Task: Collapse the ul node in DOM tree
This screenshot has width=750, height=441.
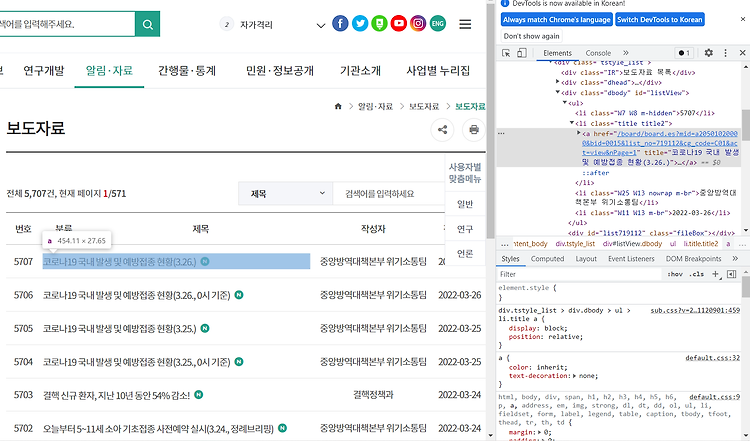Action: tap(565, 102)
